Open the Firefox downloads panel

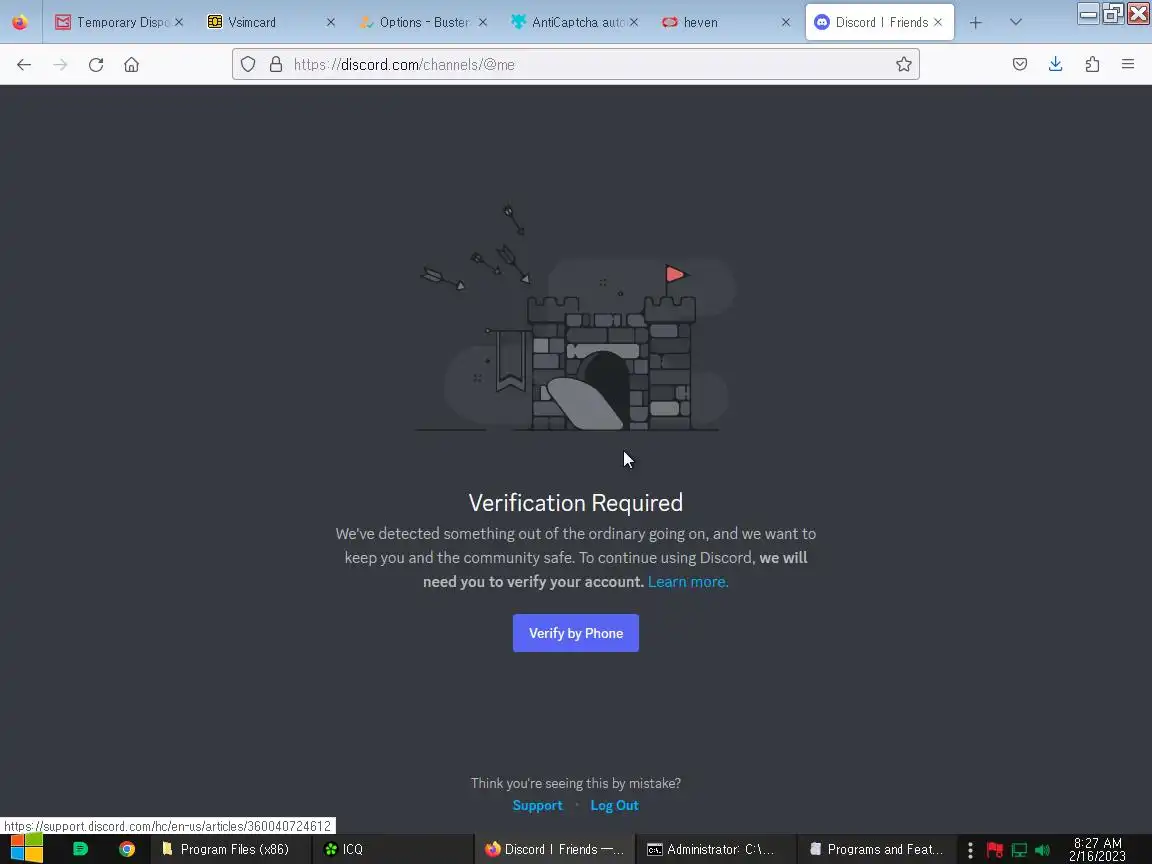coord(1056,65)
